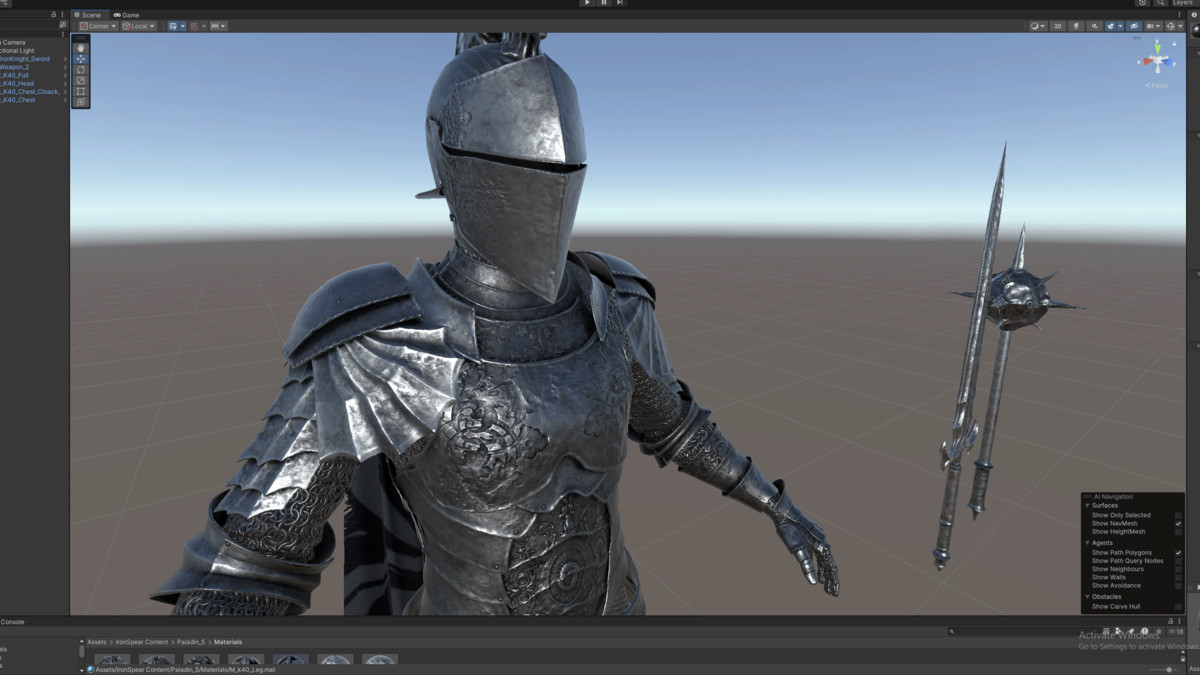
Task: Switch to the Game tab
Action: tap(127, 15)
